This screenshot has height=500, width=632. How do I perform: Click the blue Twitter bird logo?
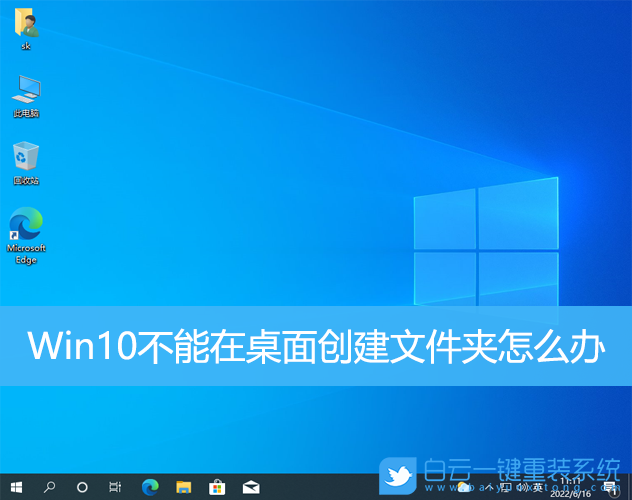click(402, 476)
